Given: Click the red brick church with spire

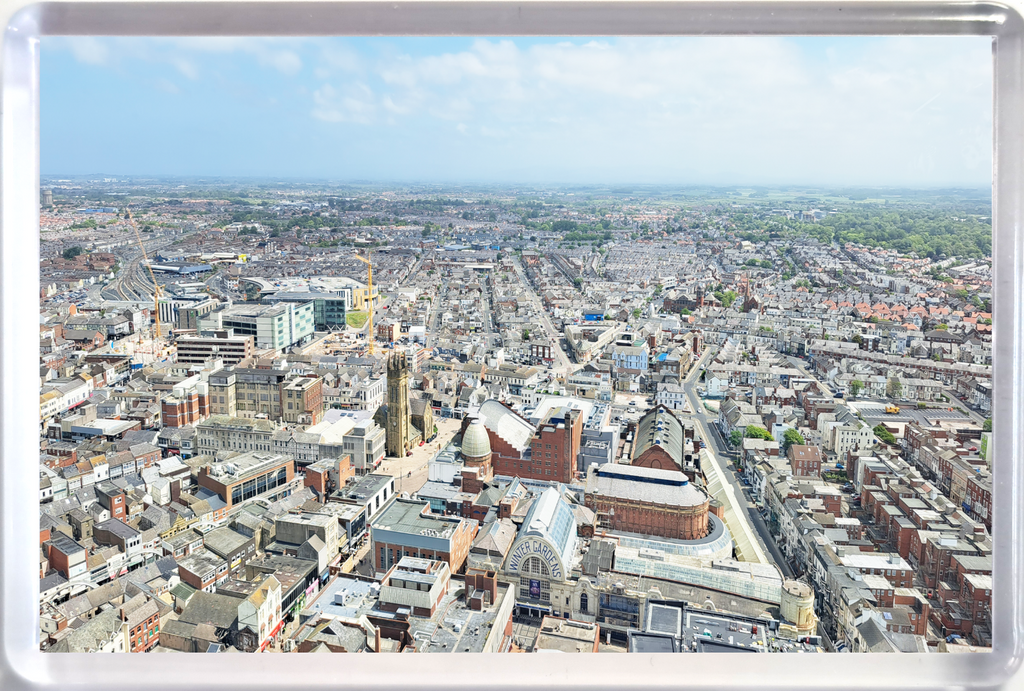Looking at the screenshot, I should 748,297.
